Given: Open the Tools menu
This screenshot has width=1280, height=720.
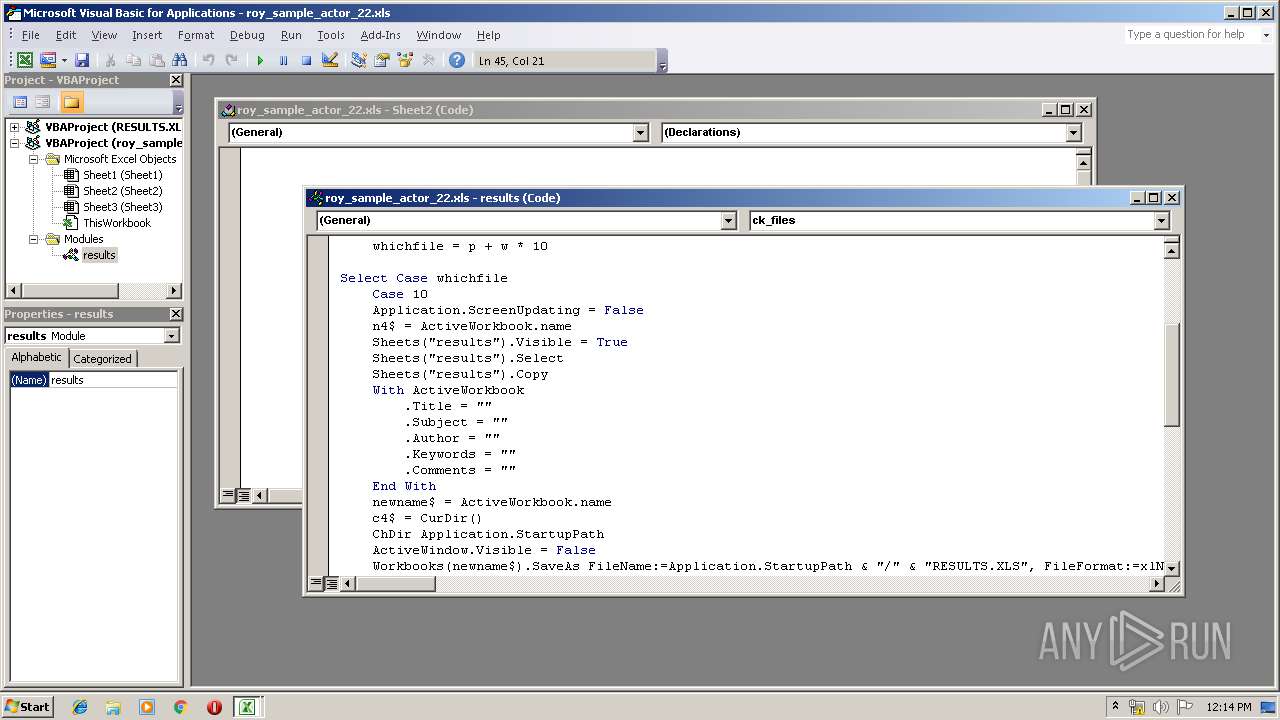Looking at the screenshot, I should (x=331, y=35).
